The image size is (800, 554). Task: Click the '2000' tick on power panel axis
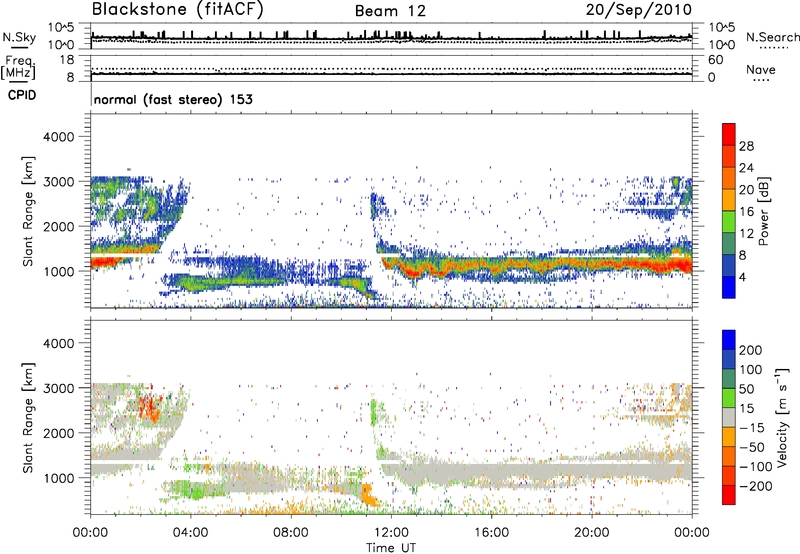(x=58, y=226)
